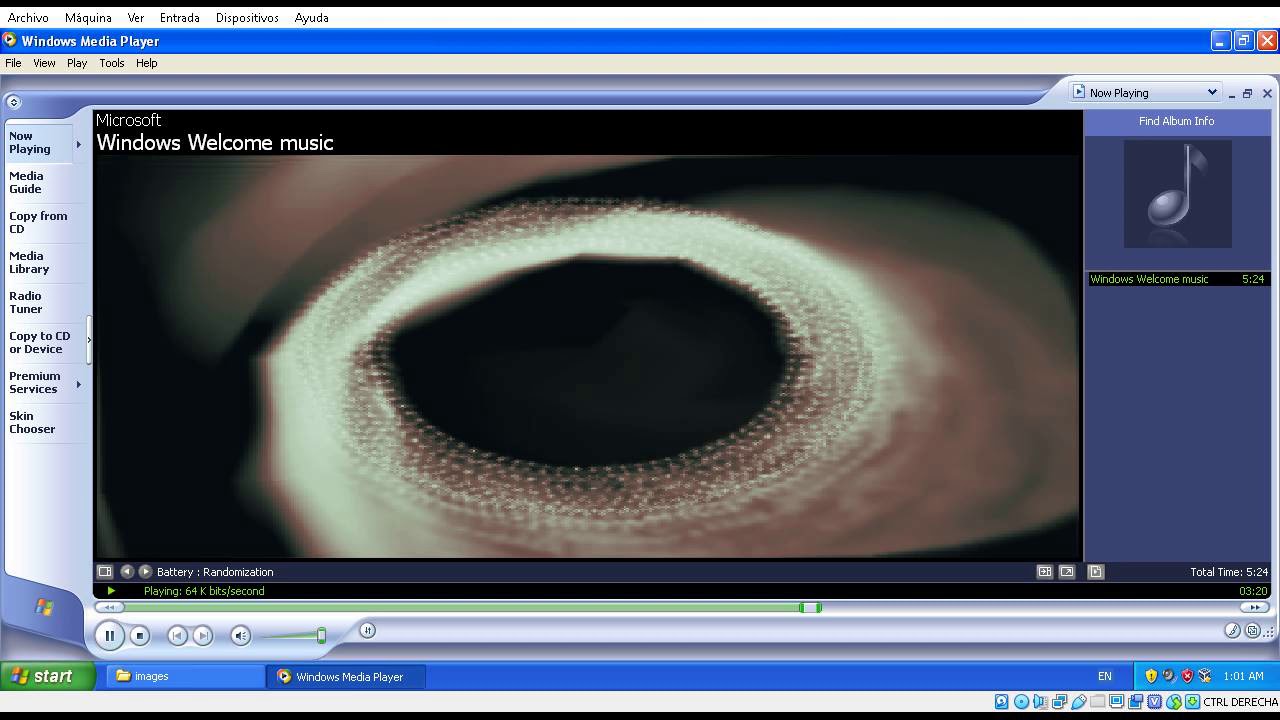Open the VirtualBox Máquina menu
Screen dimensions: 1280x720
(88, 18)
